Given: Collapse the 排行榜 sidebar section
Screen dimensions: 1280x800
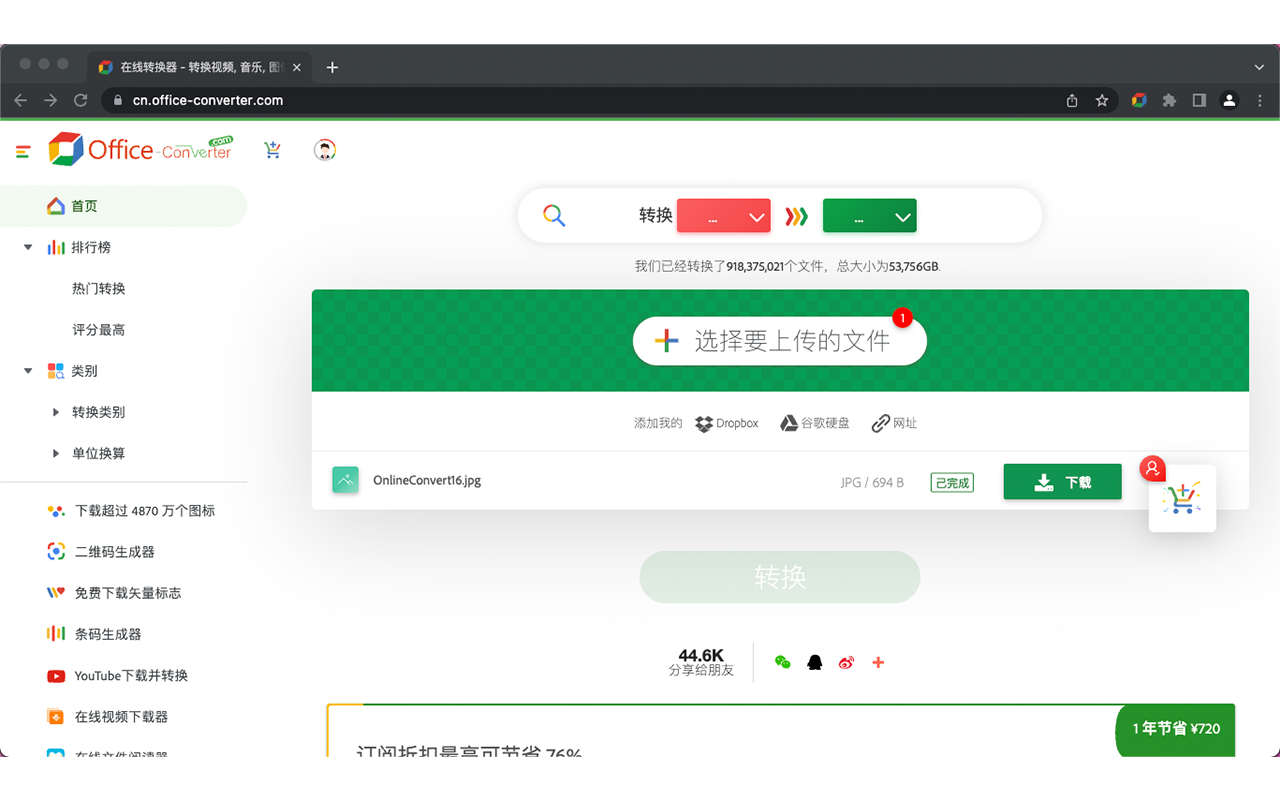Looking at the screenshot, I should [x=28, y=247].
